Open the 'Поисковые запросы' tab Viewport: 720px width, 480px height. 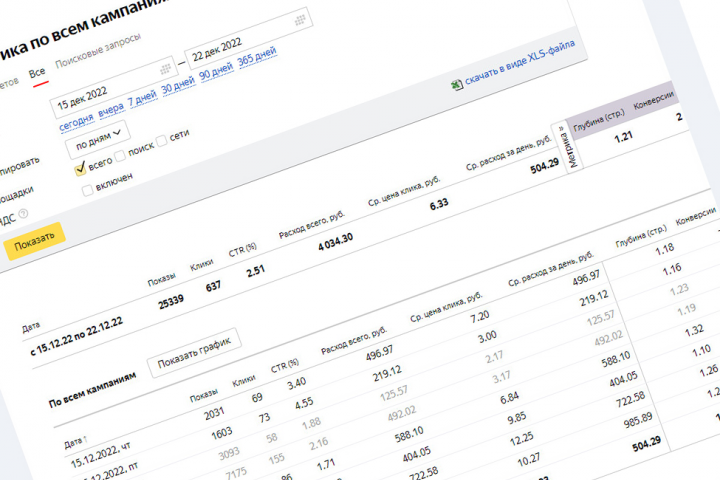[x=98, y=51]
